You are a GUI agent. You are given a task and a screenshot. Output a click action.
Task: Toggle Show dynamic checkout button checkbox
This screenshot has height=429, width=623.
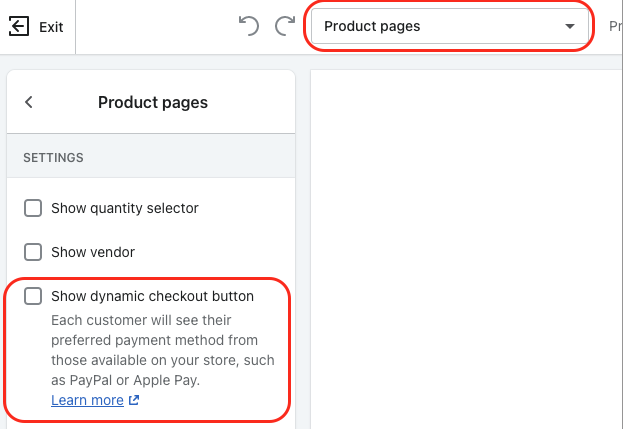(33, 296)
